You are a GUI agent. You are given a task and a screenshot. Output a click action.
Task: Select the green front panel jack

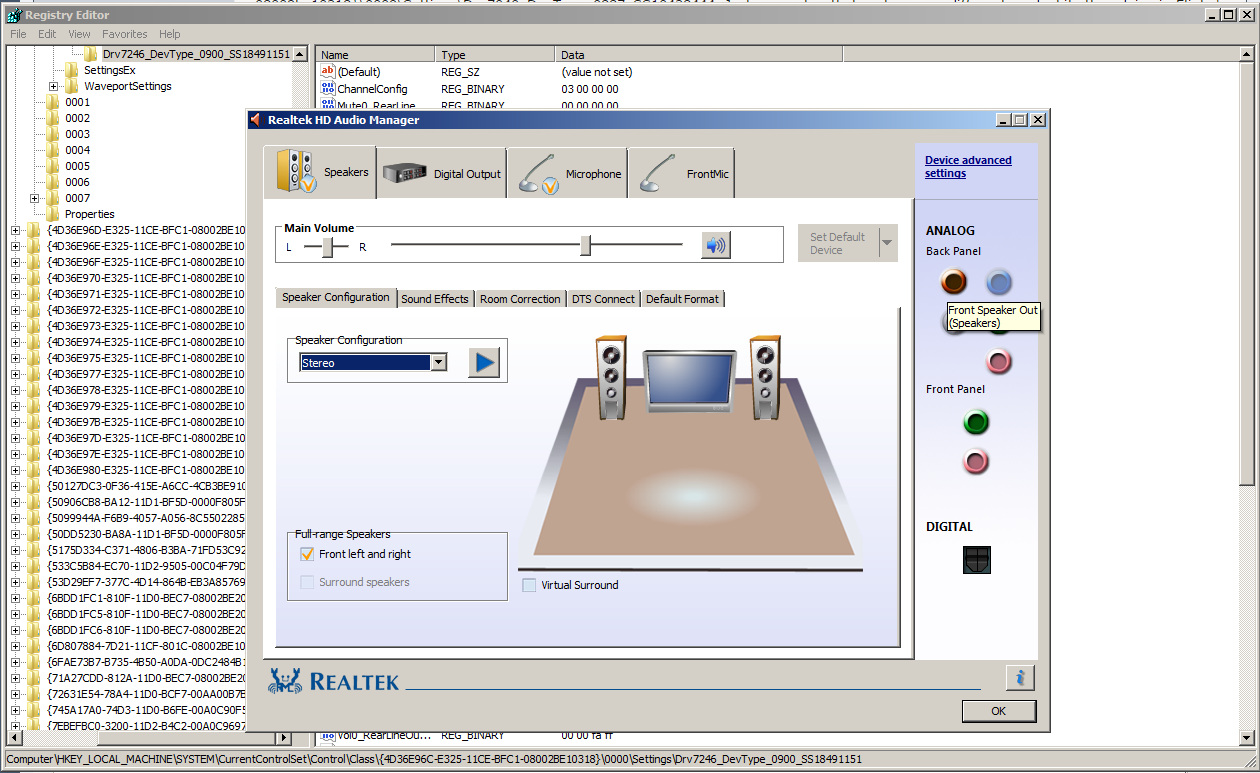click(x=976, y=422)
